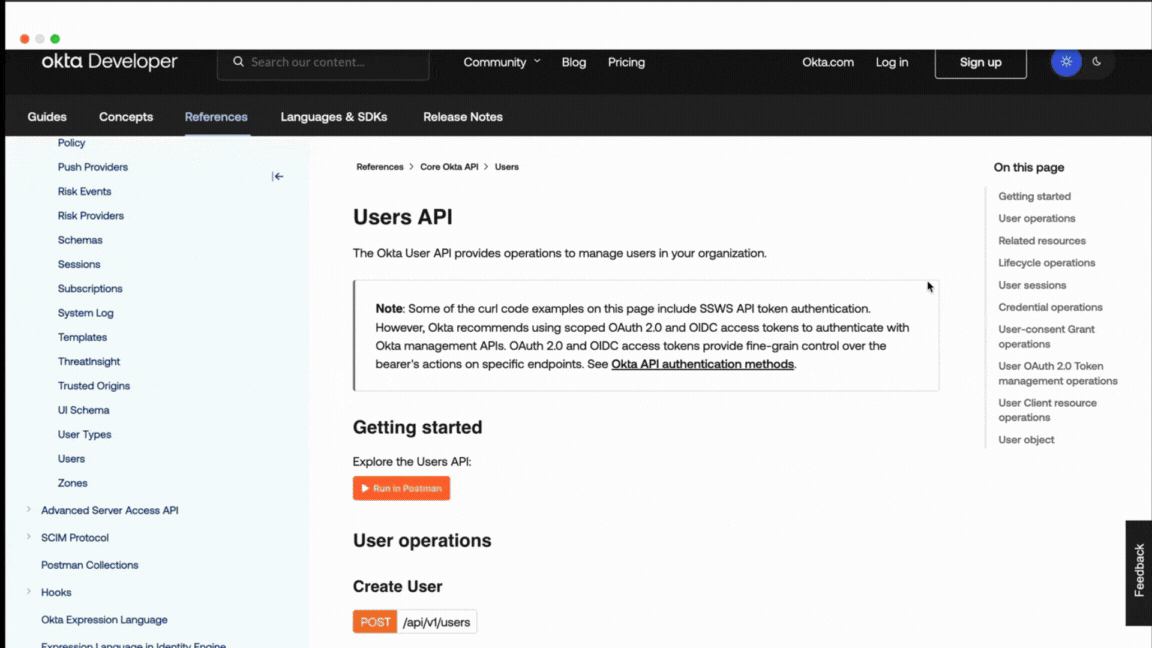Collapse the sidebar with arrow icon

[x=278, y=177]
